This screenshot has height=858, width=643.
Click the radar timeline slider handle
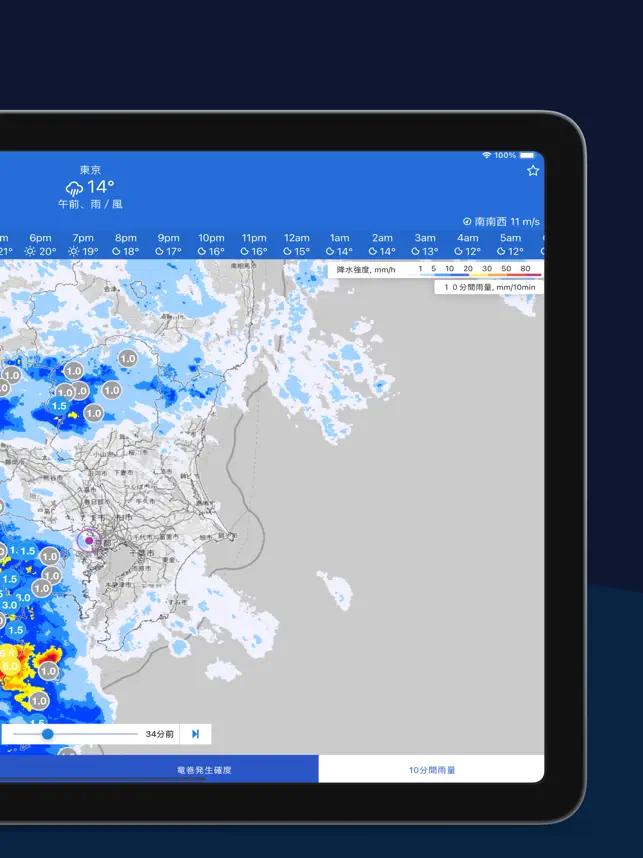(x=48, y=734)
